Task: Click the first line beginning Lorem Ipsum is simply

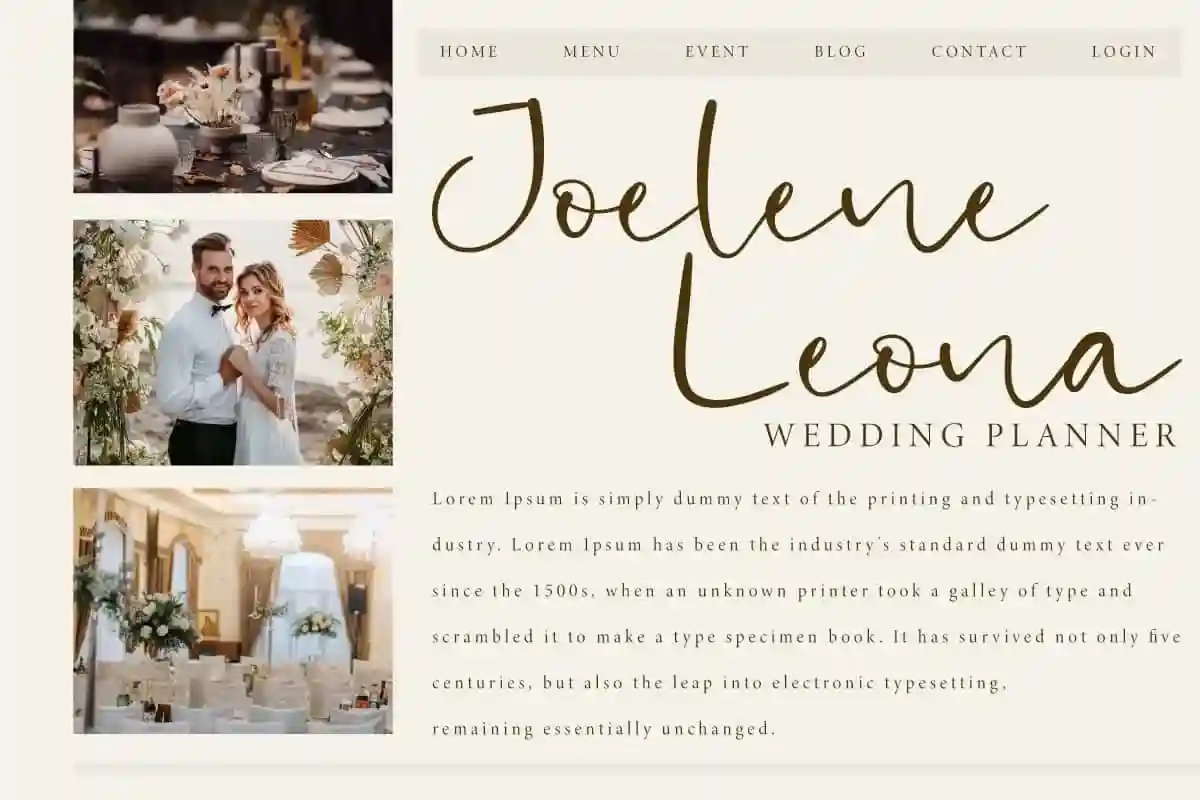Action: click(795, 499)
